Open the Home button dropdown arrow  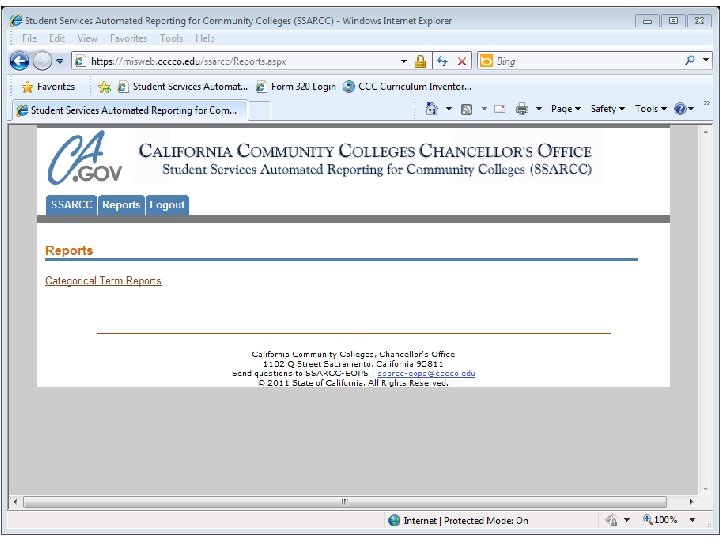(x=449, y=109)
